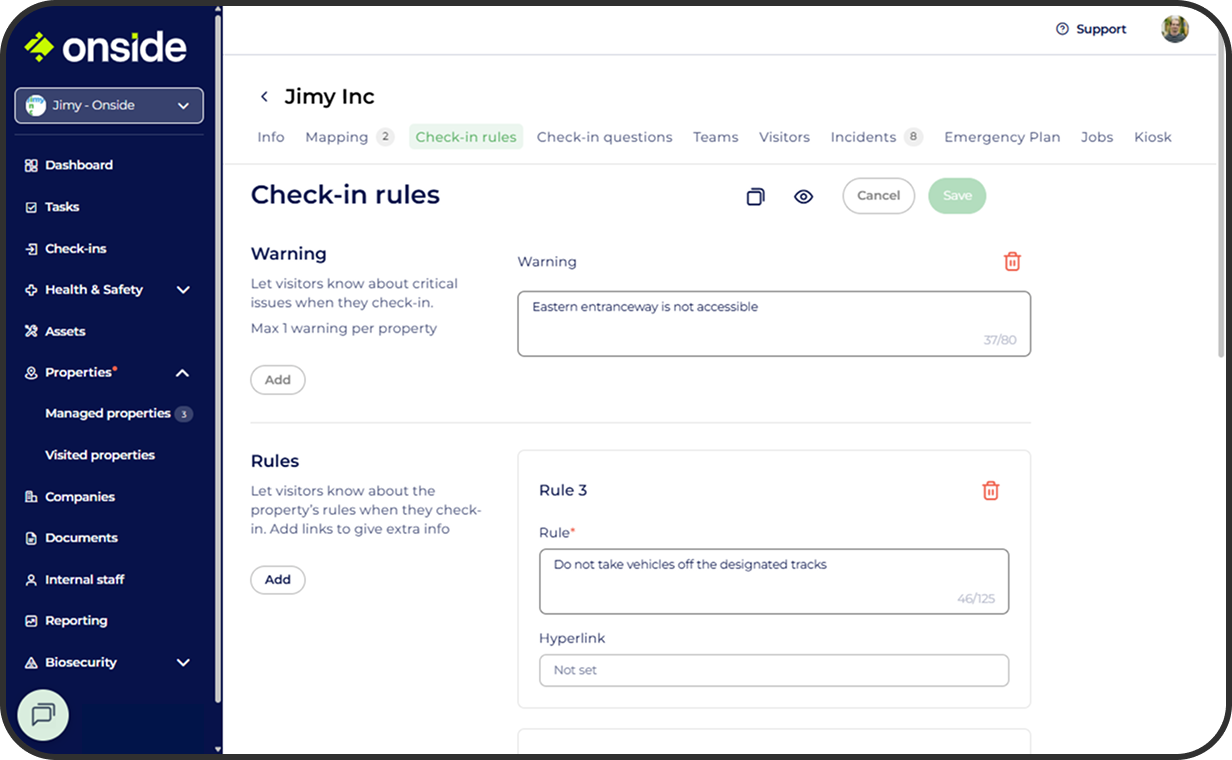Open the Kiosk tab
This screenshot has height=760, width=1232.
click(1153, 137)
